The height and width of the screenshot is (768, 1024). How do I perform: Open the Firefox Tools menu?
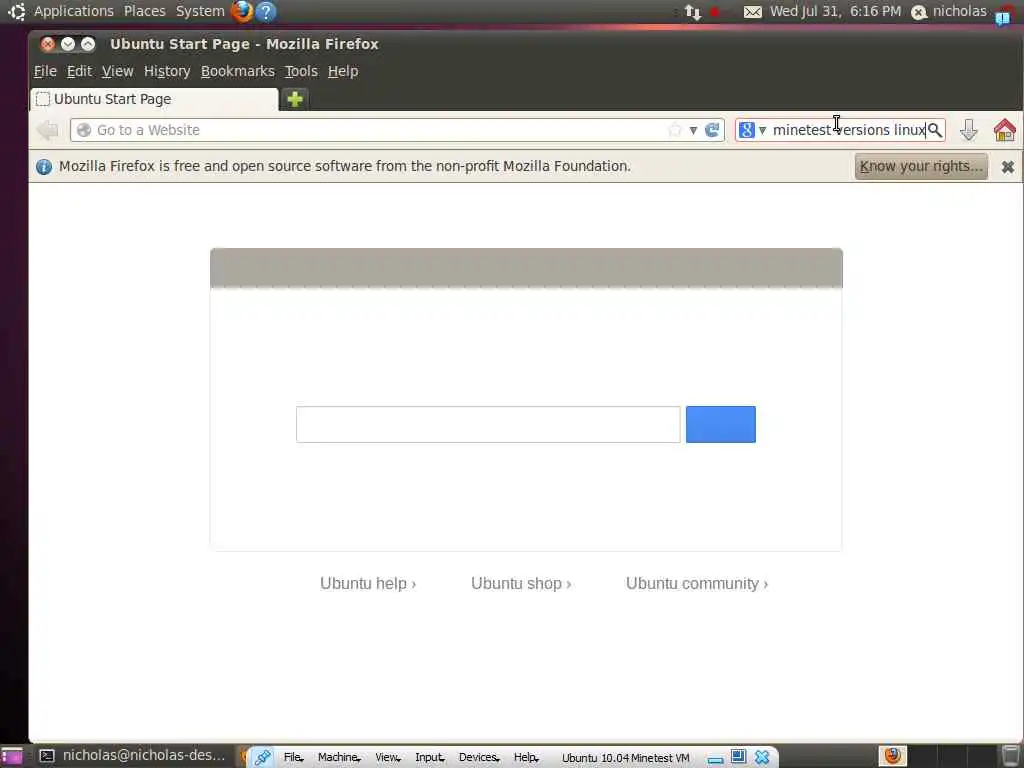[x=301, y=71]
